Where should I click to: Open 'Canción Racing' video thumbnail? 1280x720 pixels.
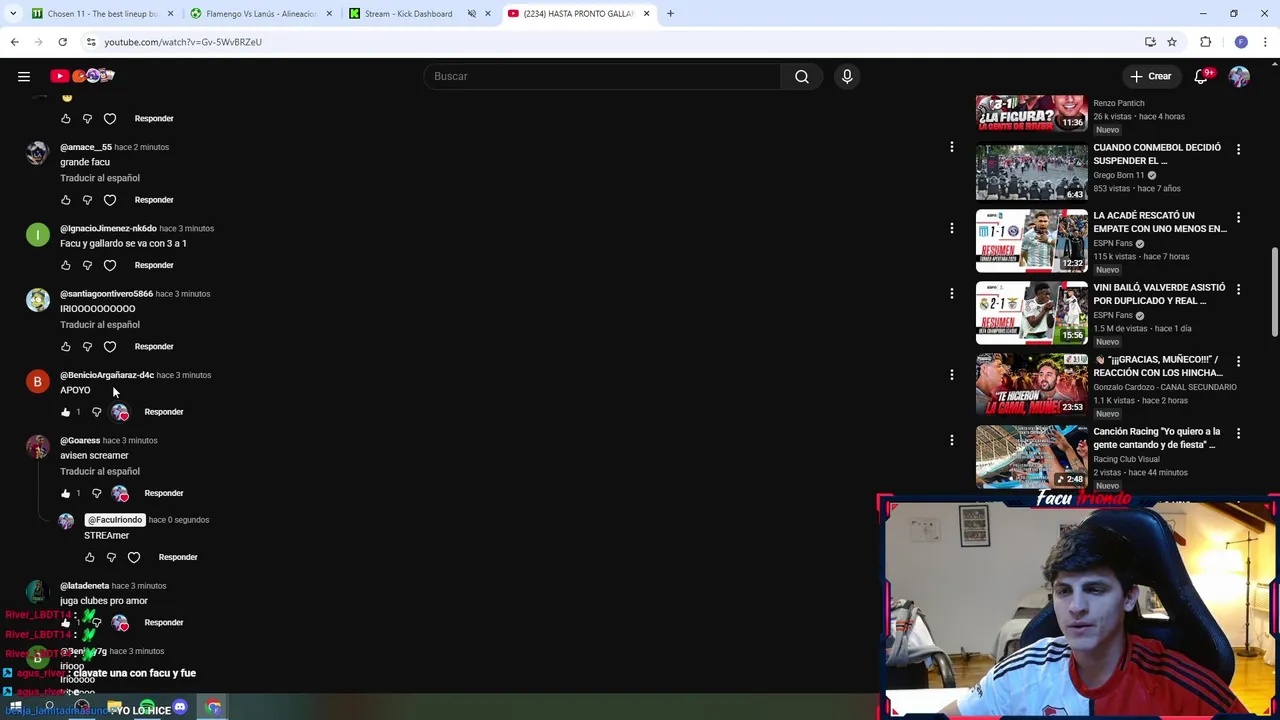point(1031,457)
